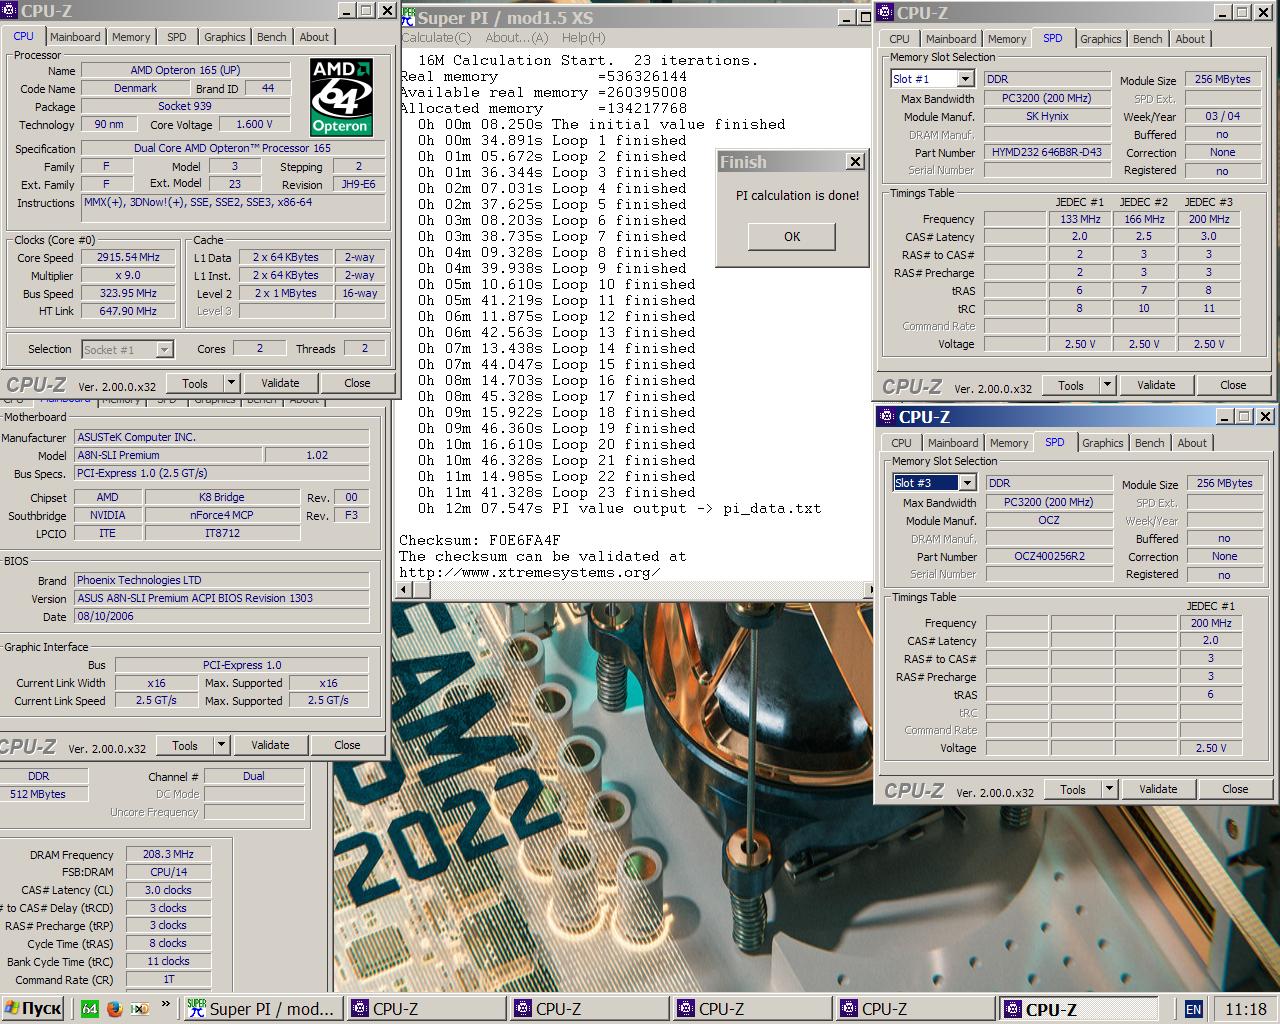The image size is (1280, 1024).
Task: Expand quick launch overflow chevron
Action: 166,1005
